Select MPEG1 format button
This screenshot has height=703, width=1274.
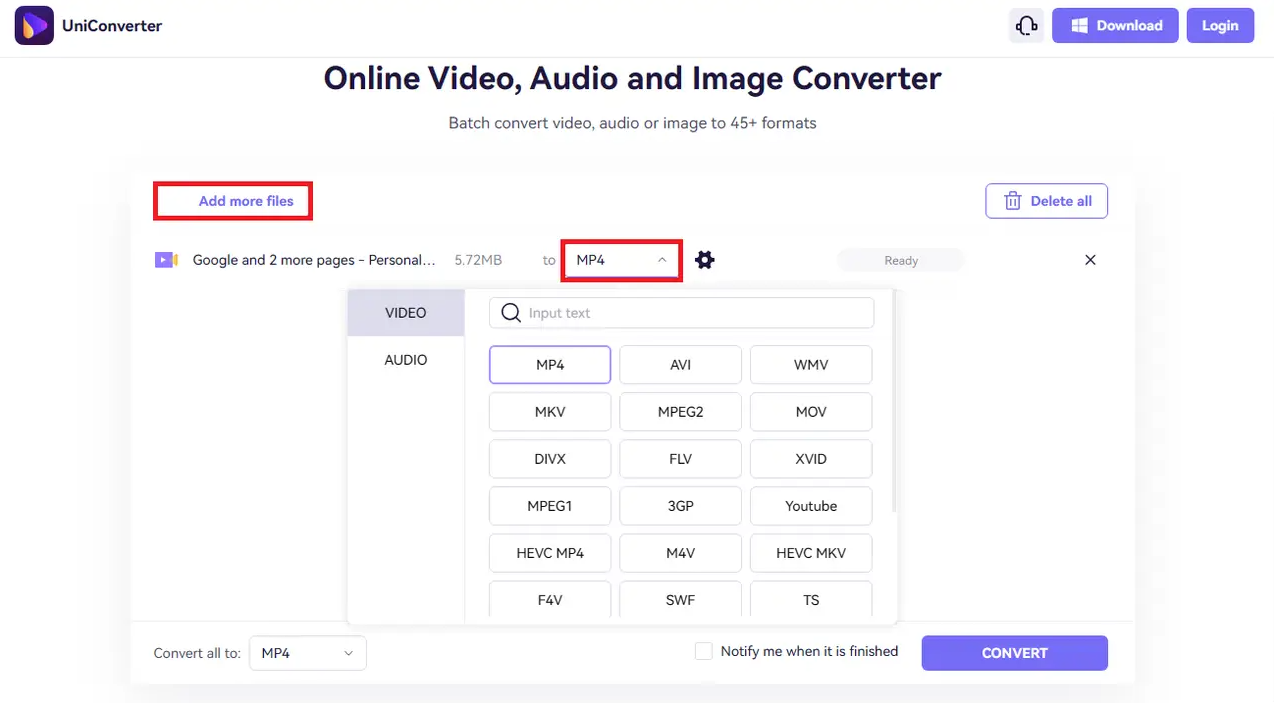pyautogui.click(x=550, y=506)
